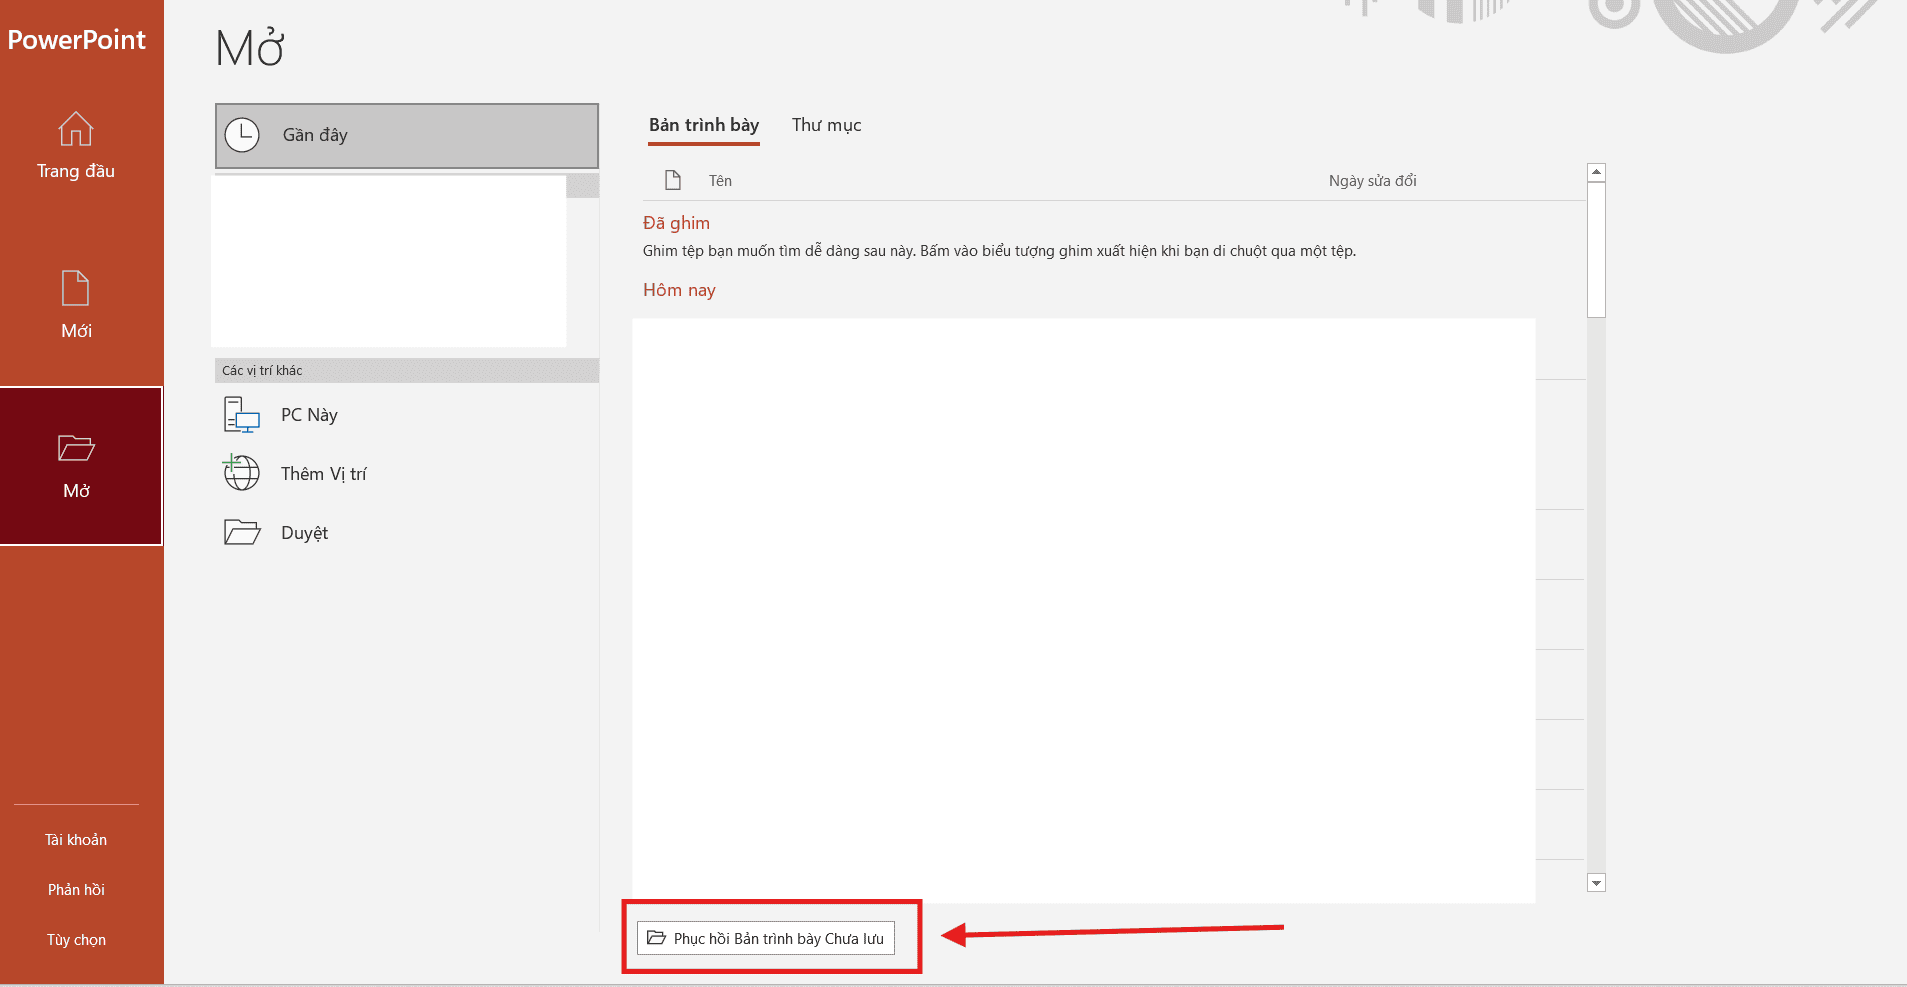Viewport: 1907px width, 987px height.
Task: Select the Mở open-folder icon in sidebar
Action: 76,448
